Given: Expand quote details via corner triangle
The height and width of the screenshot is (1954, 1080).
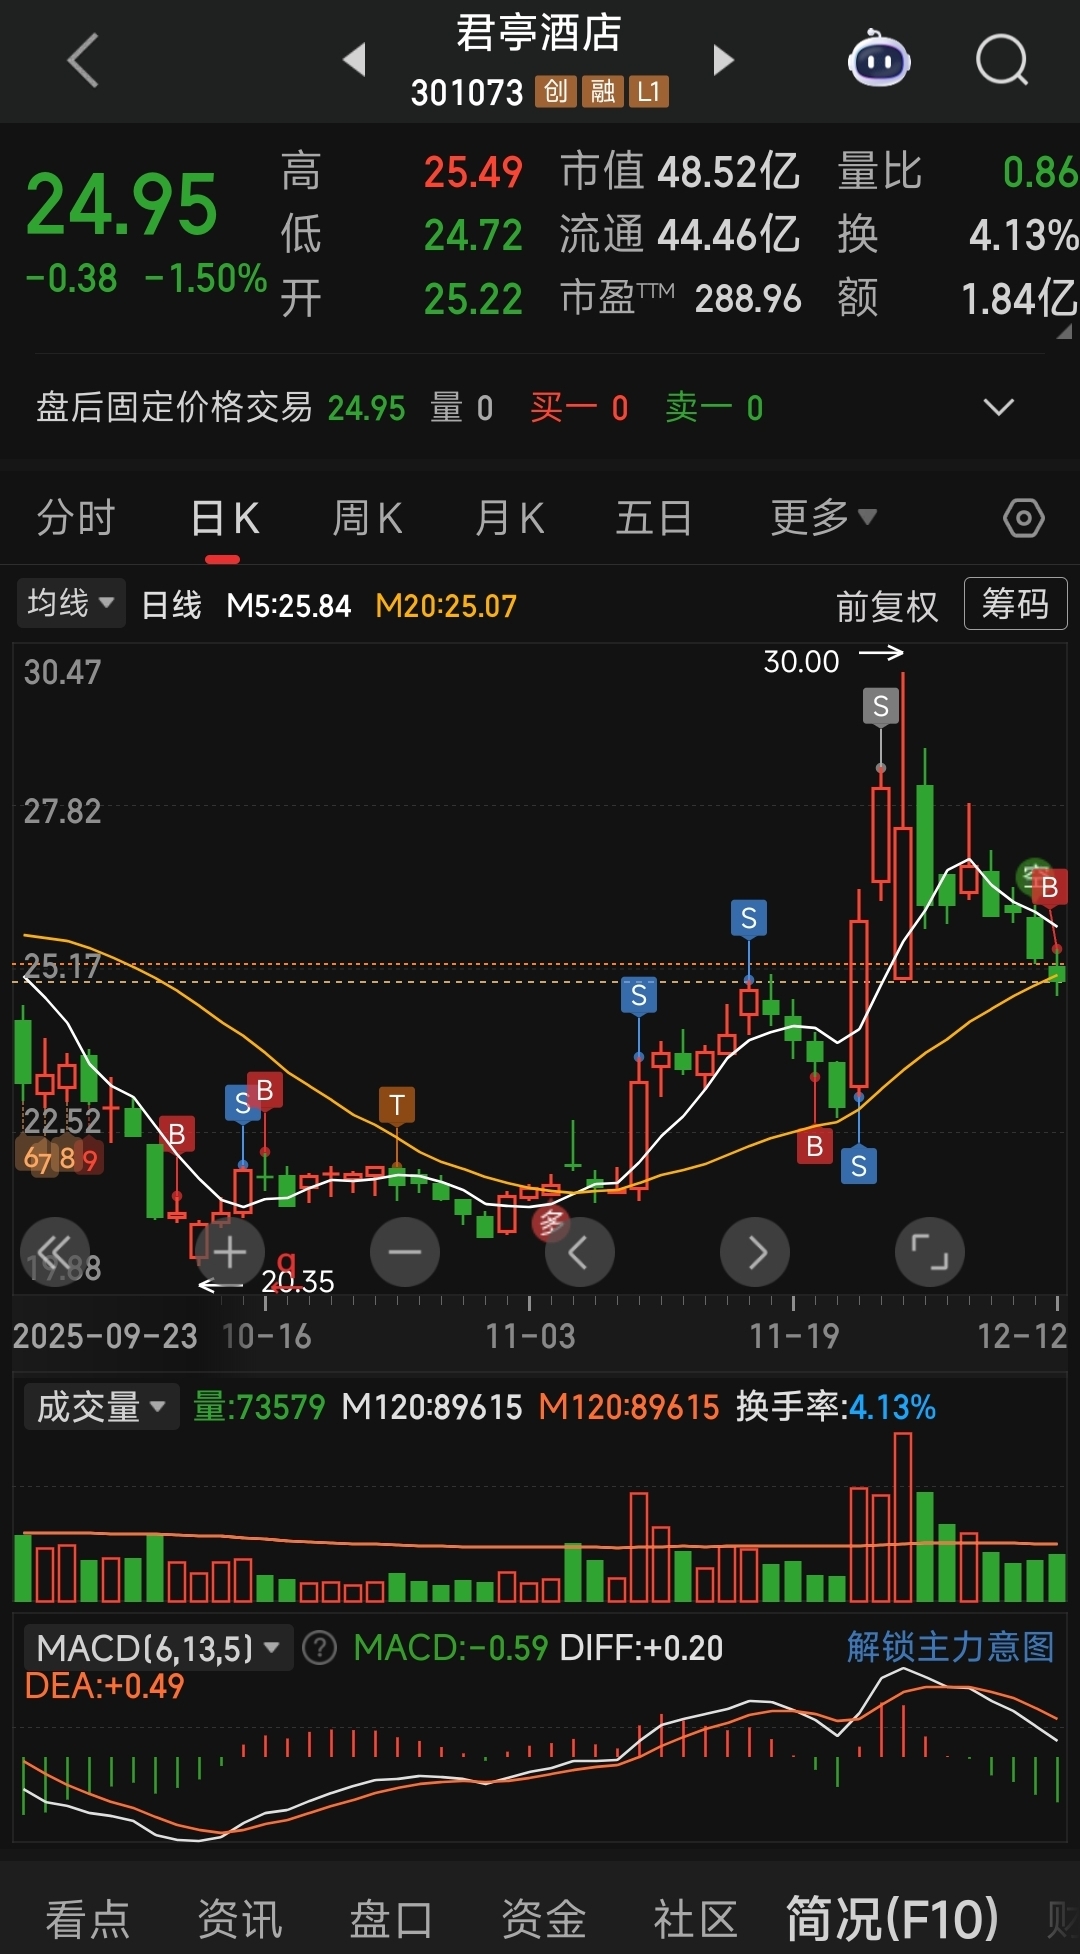Looking at the screenshot, I should point(1063,331).
